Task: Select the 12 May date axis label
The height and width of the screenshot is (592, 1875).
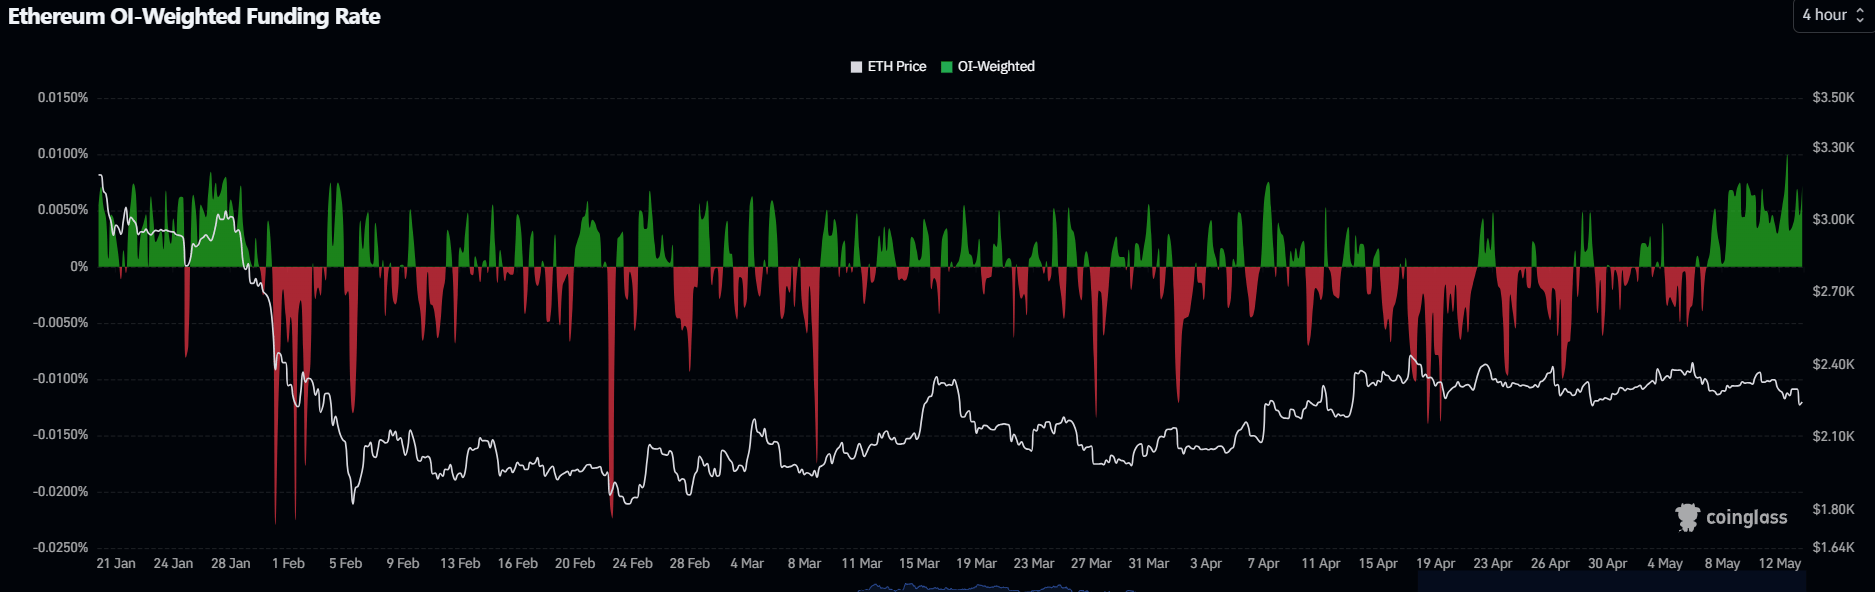Action: (x=1780, y=564)
